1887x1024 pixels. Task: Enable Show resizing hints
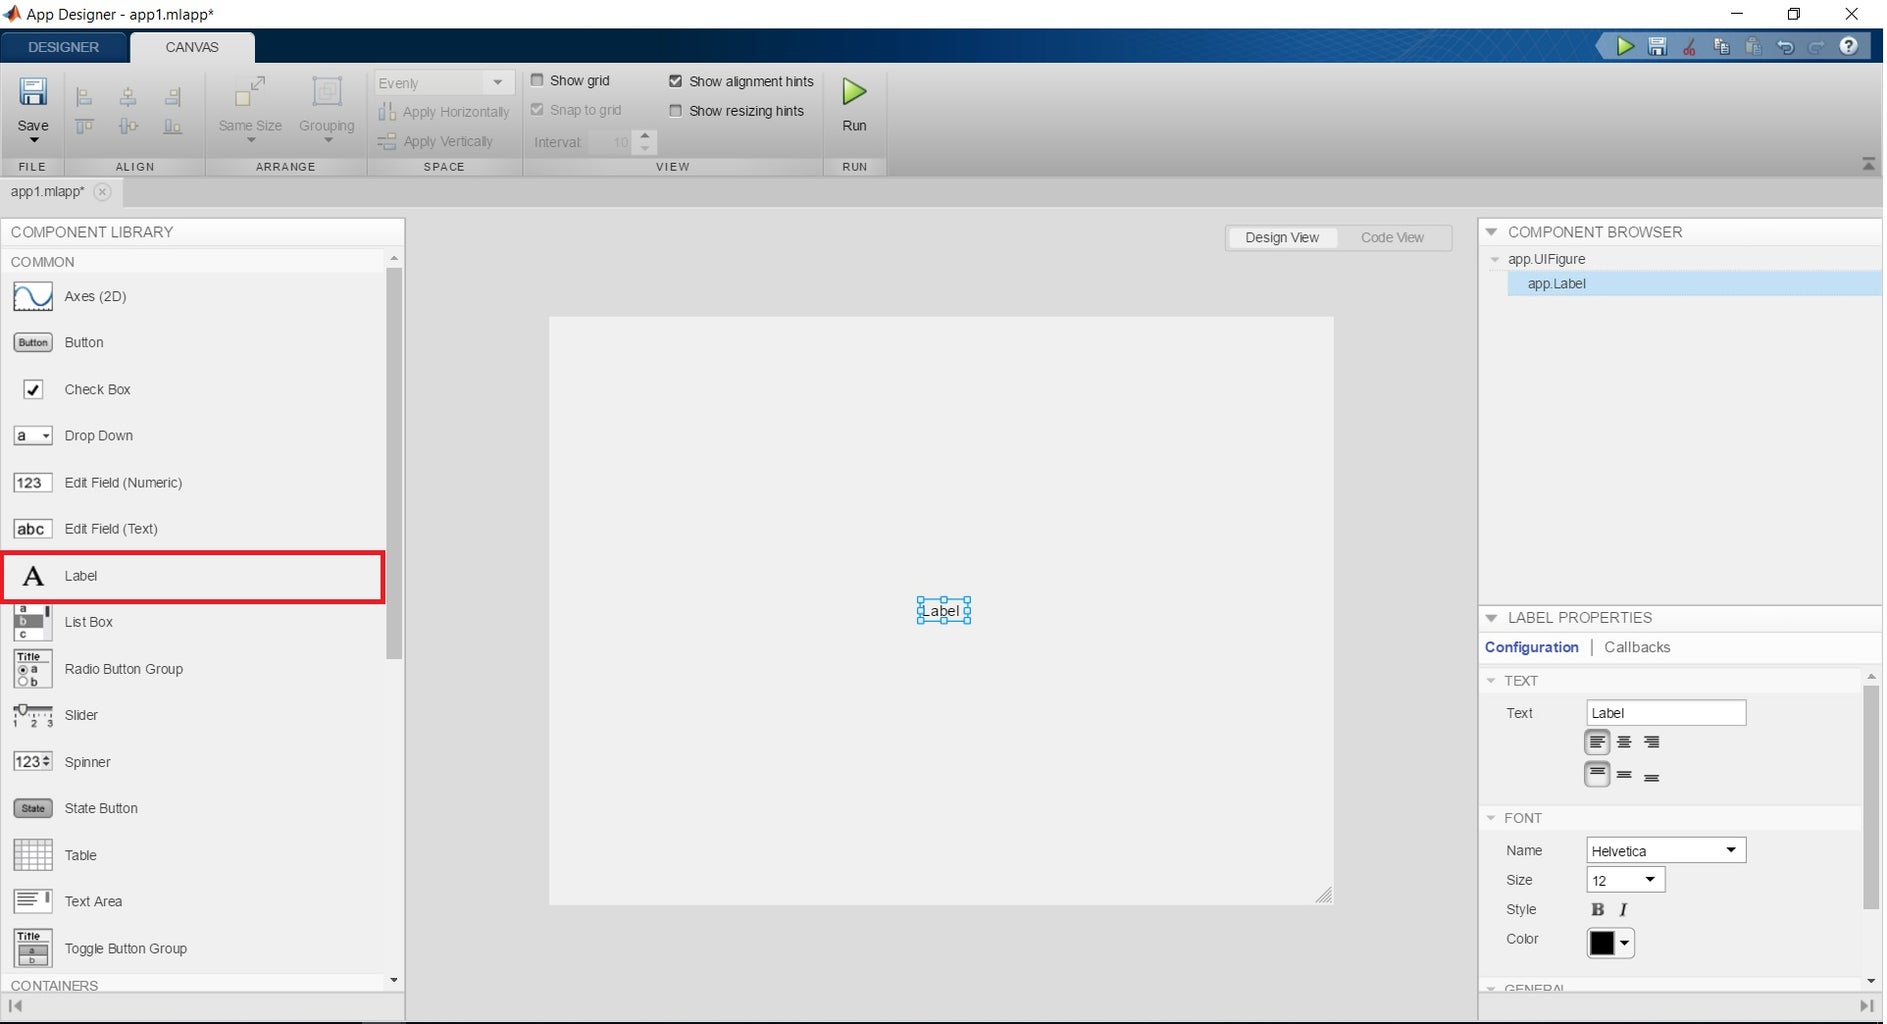[x=676, y=110]
